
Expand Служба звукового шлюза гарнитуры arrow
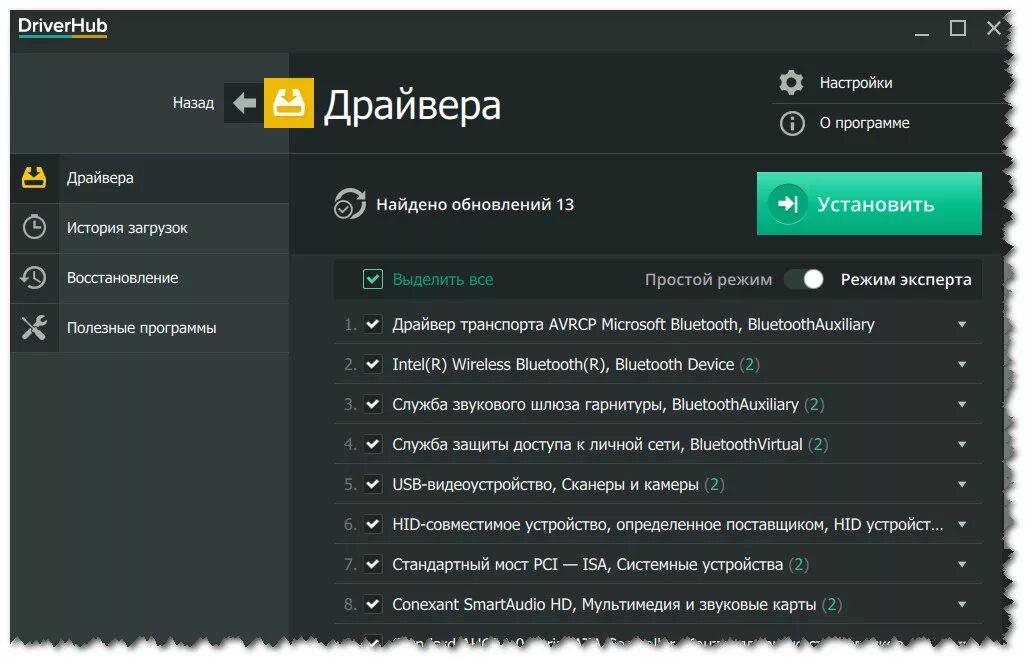962,404
